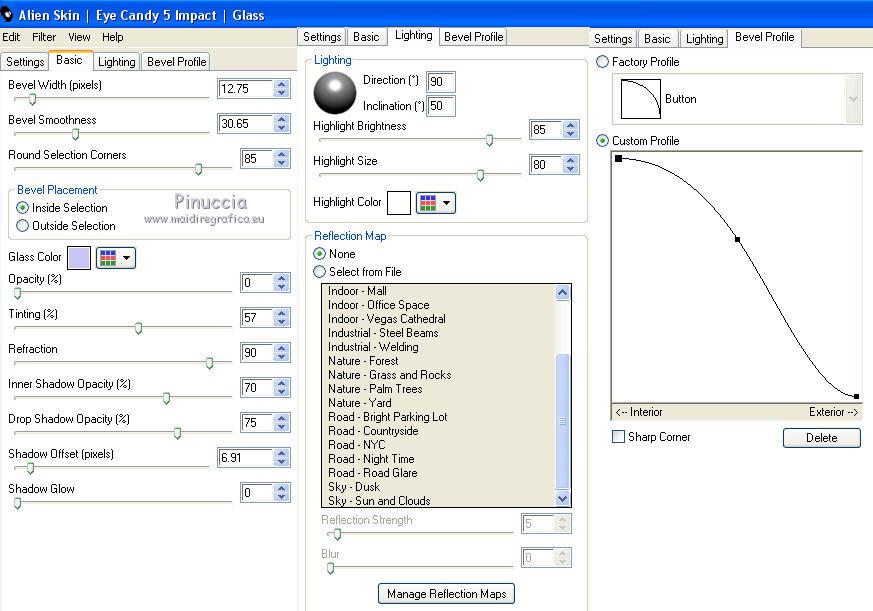Increase Refraction with the up stepper
Viewport: 873px width, 611px height.
pos(282,348)
